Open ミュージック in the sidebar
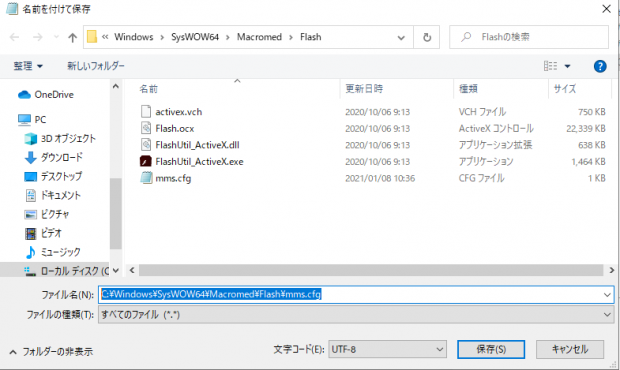Screen dimensions: 620x370 [60, 252]
